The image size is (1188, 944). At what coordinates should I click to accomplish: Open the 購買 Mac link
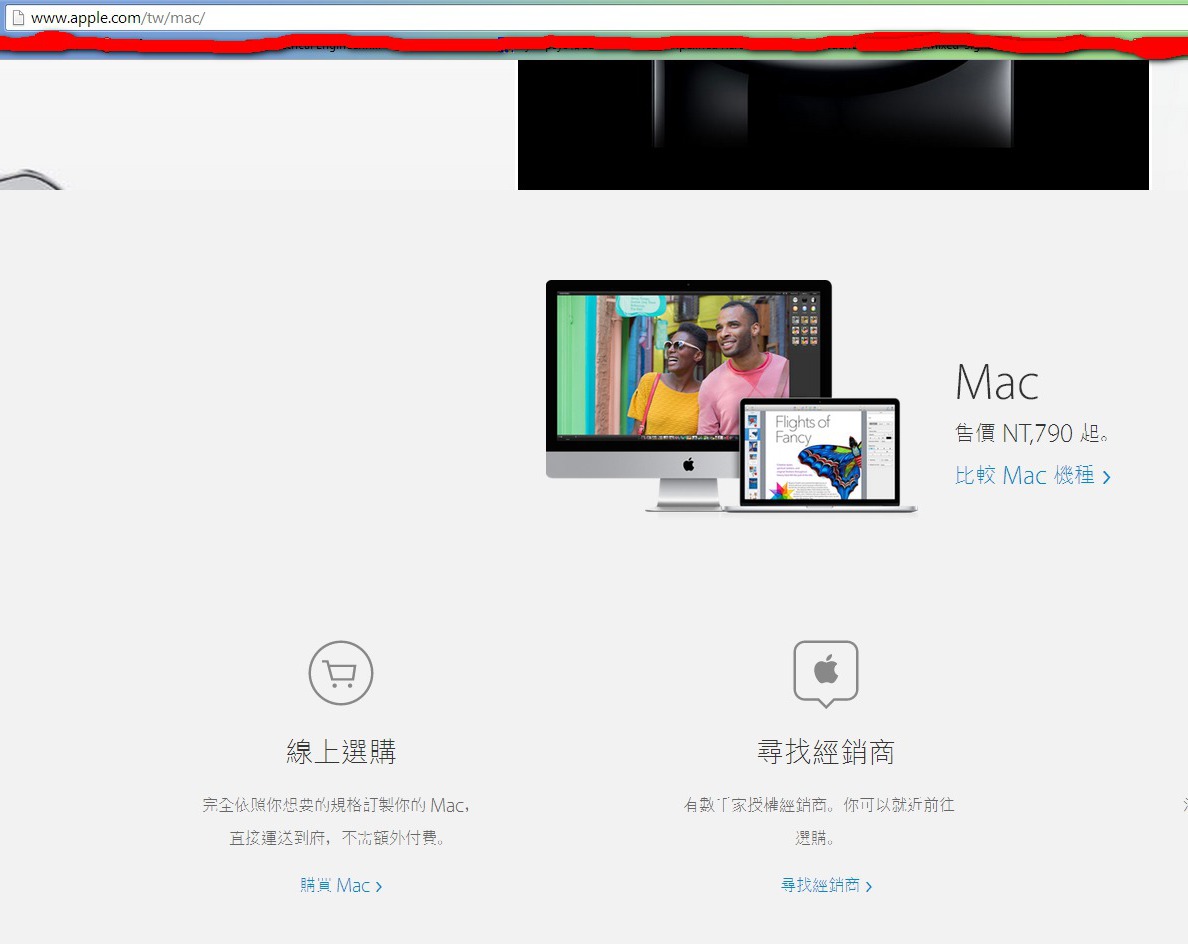click(x=341, y=885)
